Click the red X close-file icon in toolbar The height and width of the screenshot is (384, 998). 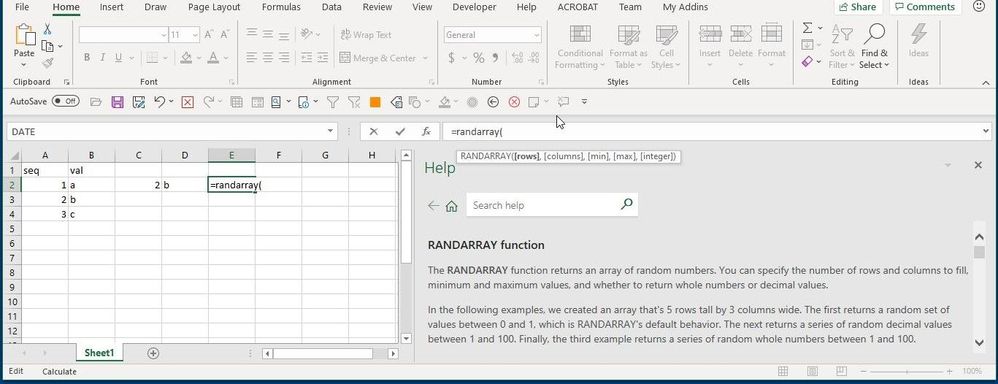[x=187, y=101]
